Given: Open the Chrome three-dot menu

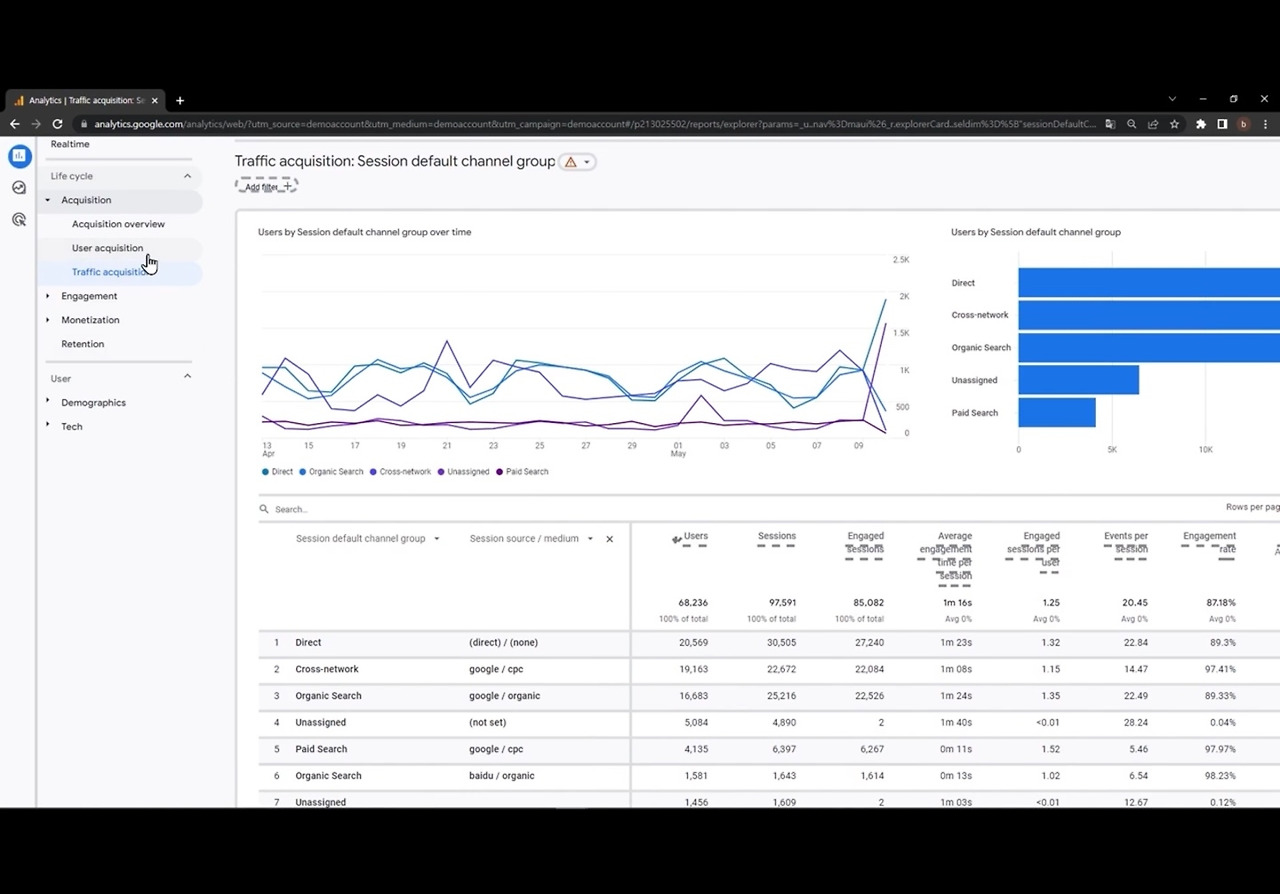Looking at the screenshot, I should pyautogui.click(x=1266, y=124).
